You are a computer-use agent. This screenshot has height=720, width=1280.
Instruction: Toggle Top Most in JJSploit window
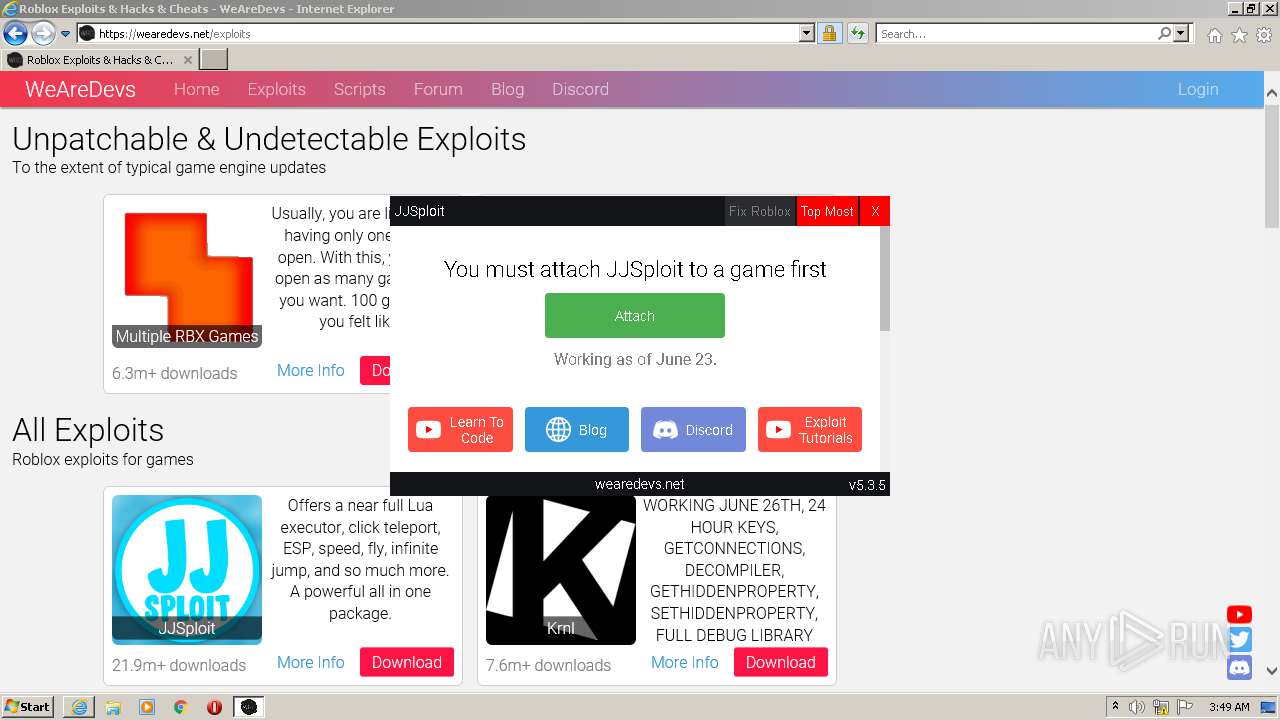pos(827,211)
